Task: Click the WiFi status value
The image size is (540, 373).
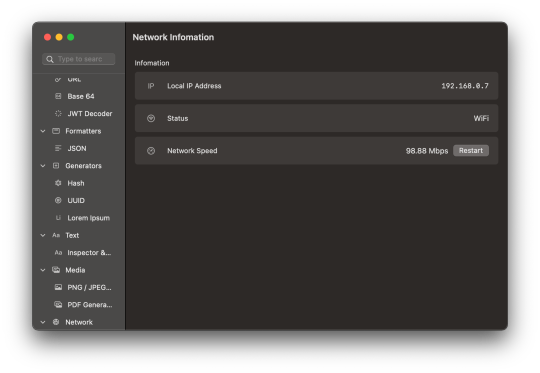Action: [x=481, y=118]
